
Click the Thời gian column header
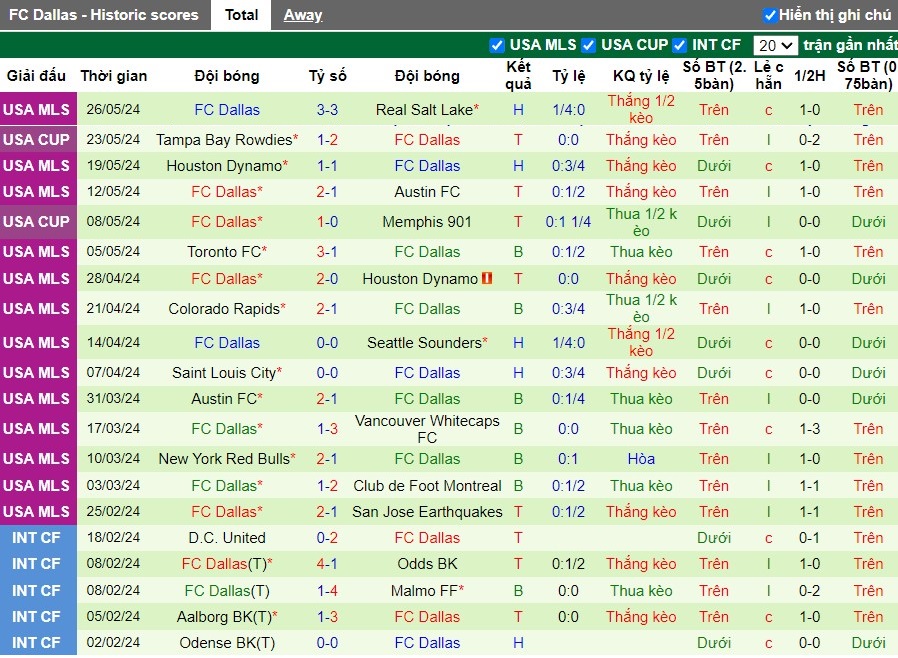[113, 76]
